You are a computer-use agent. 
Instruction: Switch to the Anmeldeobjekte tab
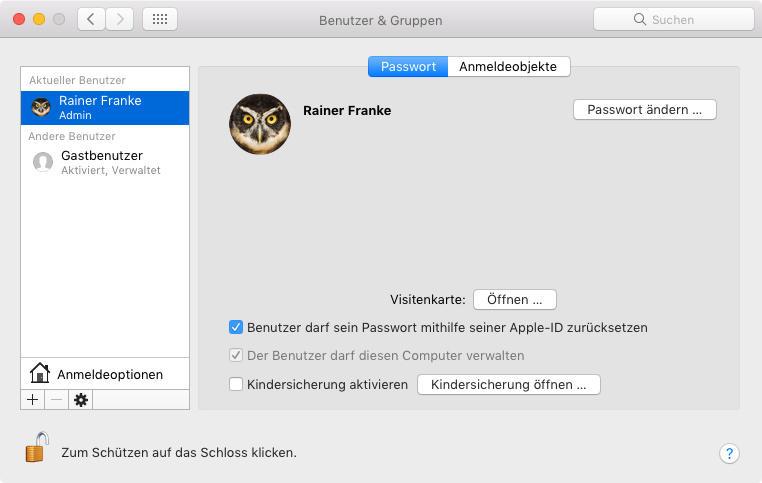click(x=508, y=67)
